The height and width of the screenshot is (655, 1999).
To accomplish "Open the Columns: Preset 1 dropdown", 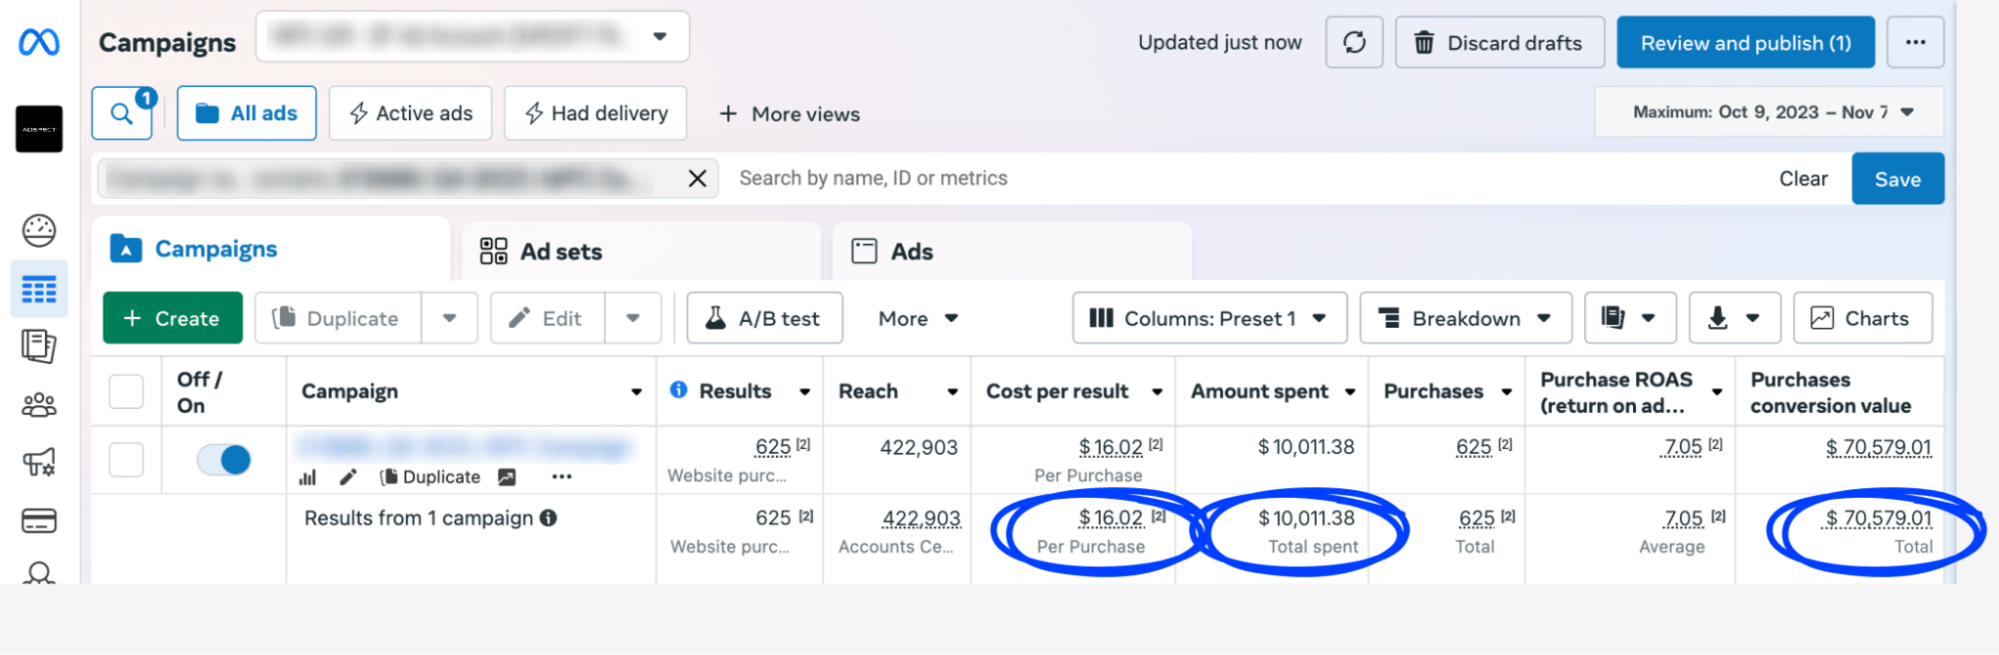I will pos(1208,318).
